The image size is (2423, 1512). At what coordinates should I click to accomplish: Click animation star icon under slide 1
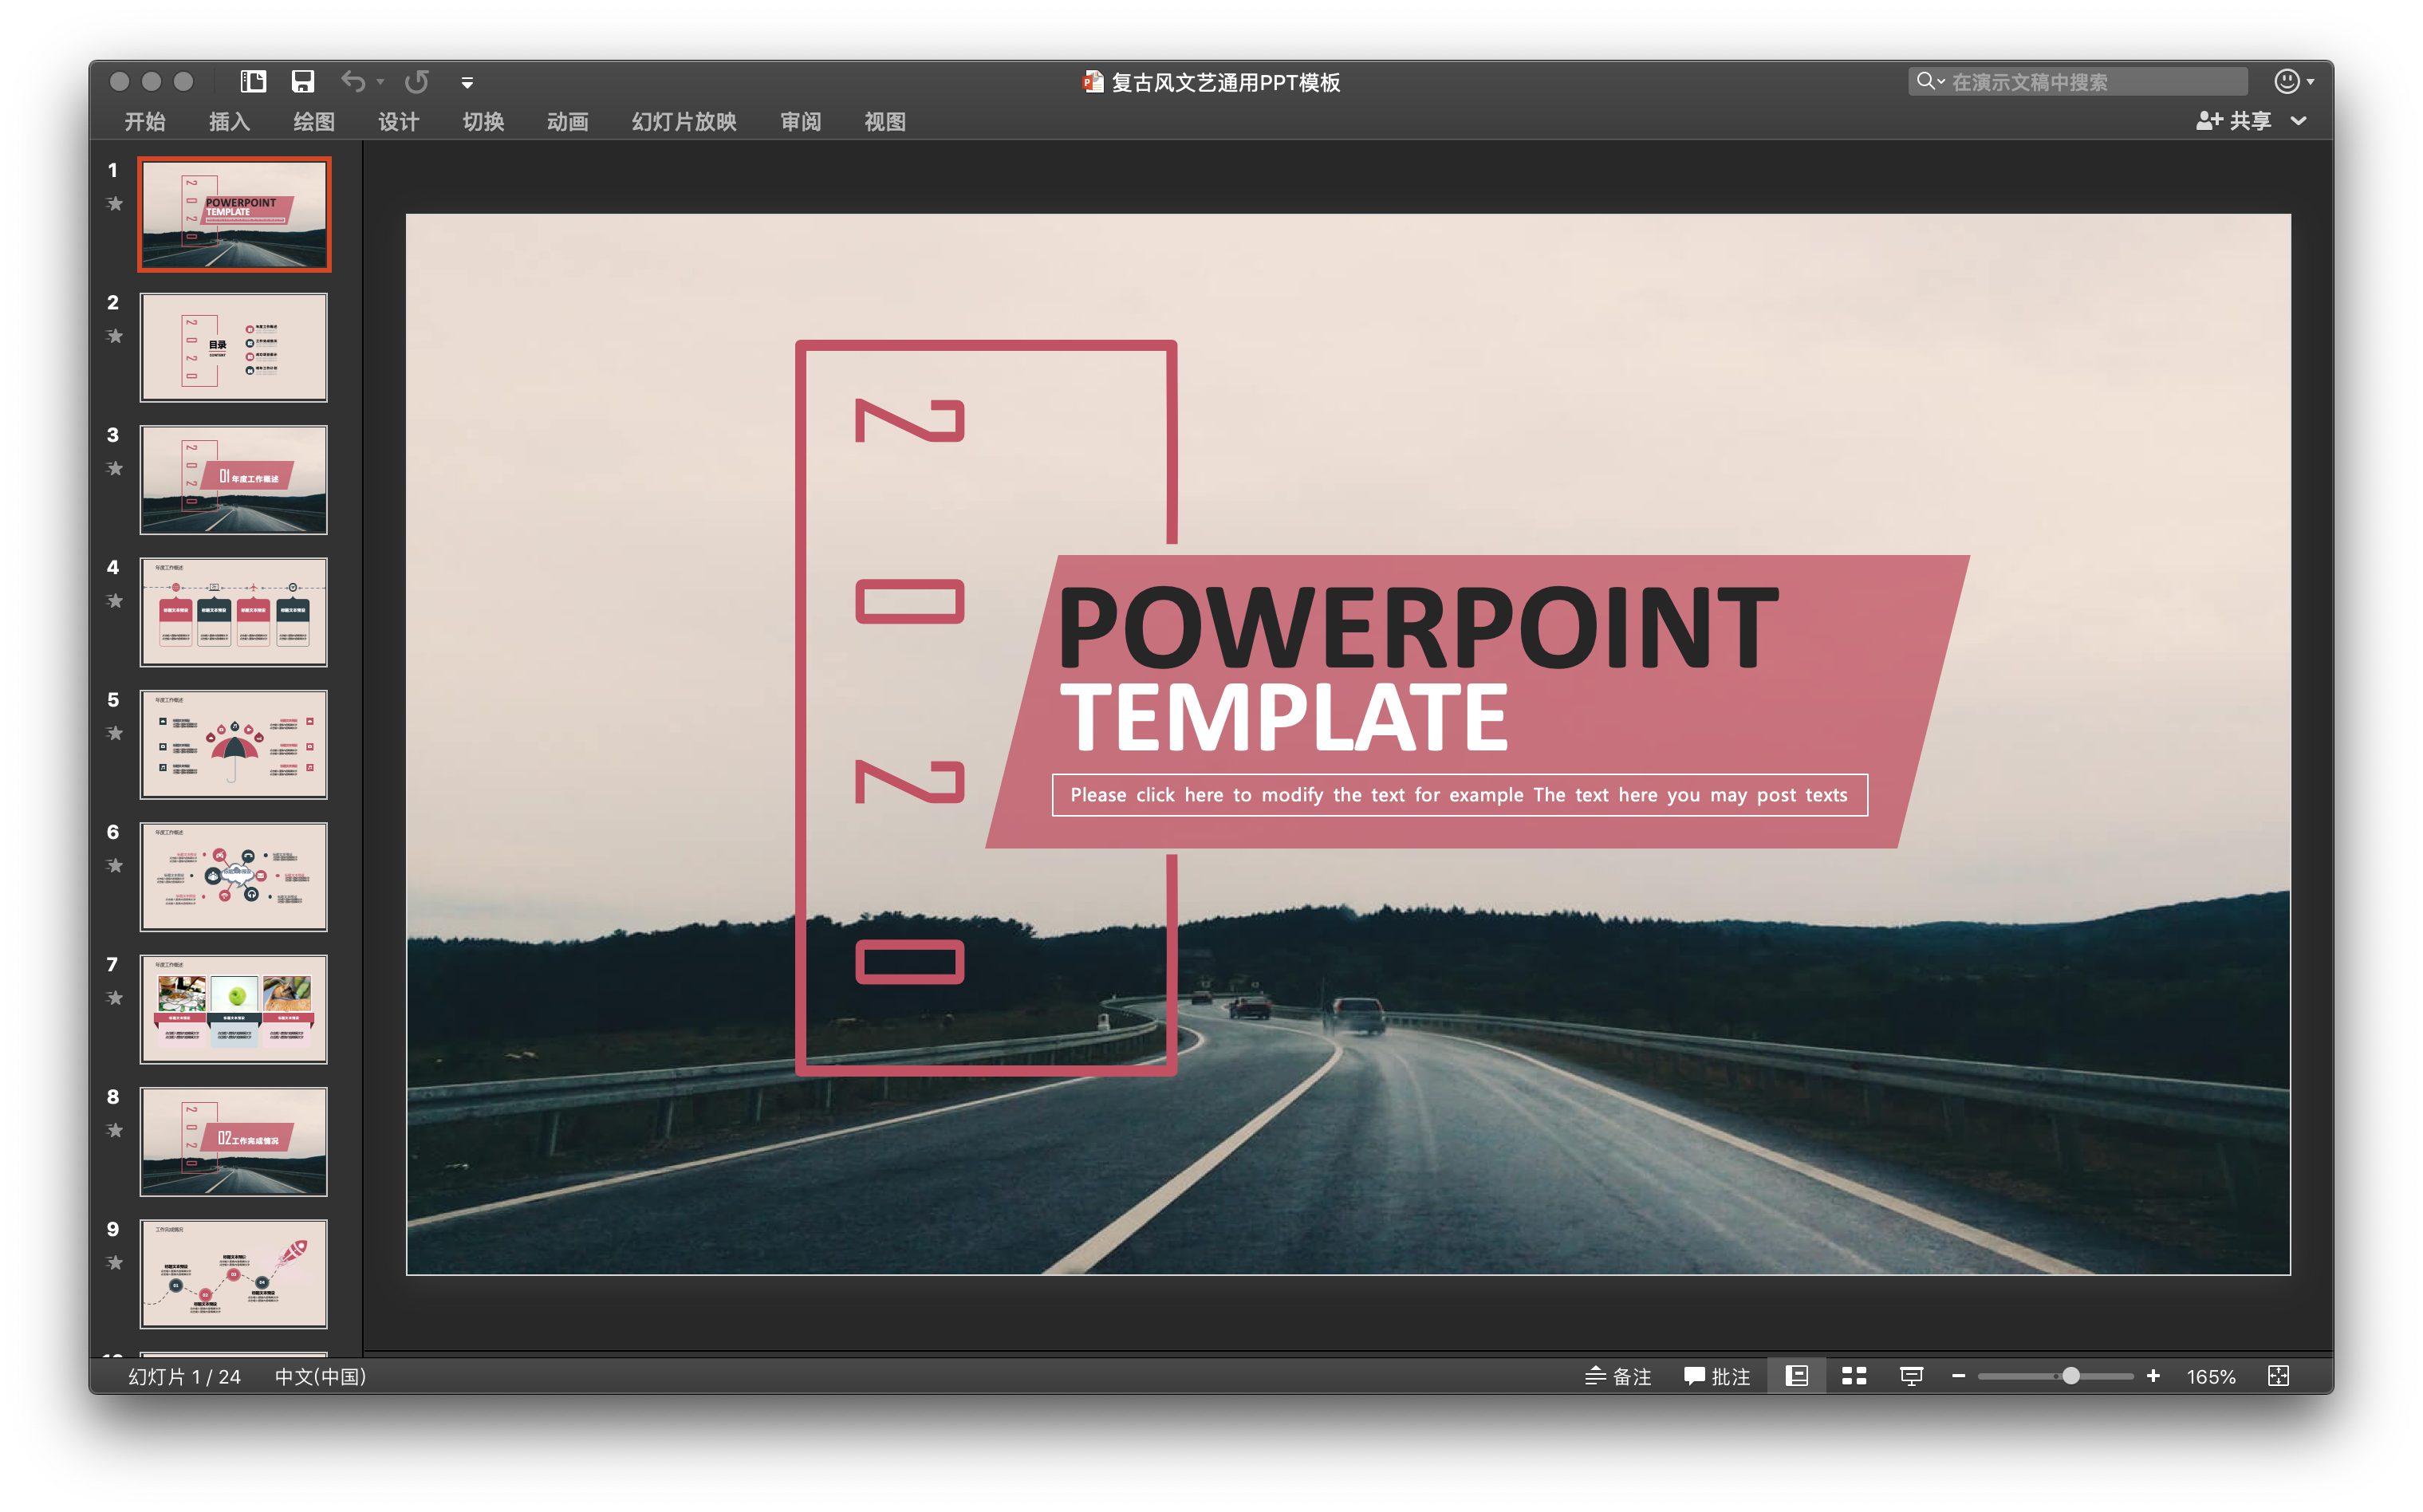[x=115, y=204]
